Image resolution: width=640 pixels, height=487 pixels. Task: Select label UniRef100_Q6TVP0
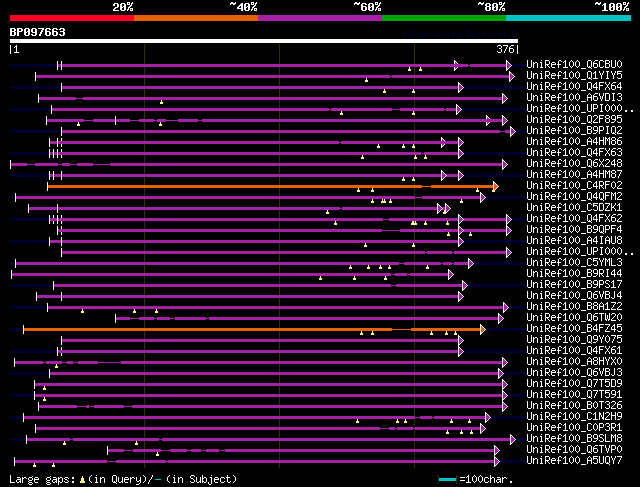pos(574,450)
